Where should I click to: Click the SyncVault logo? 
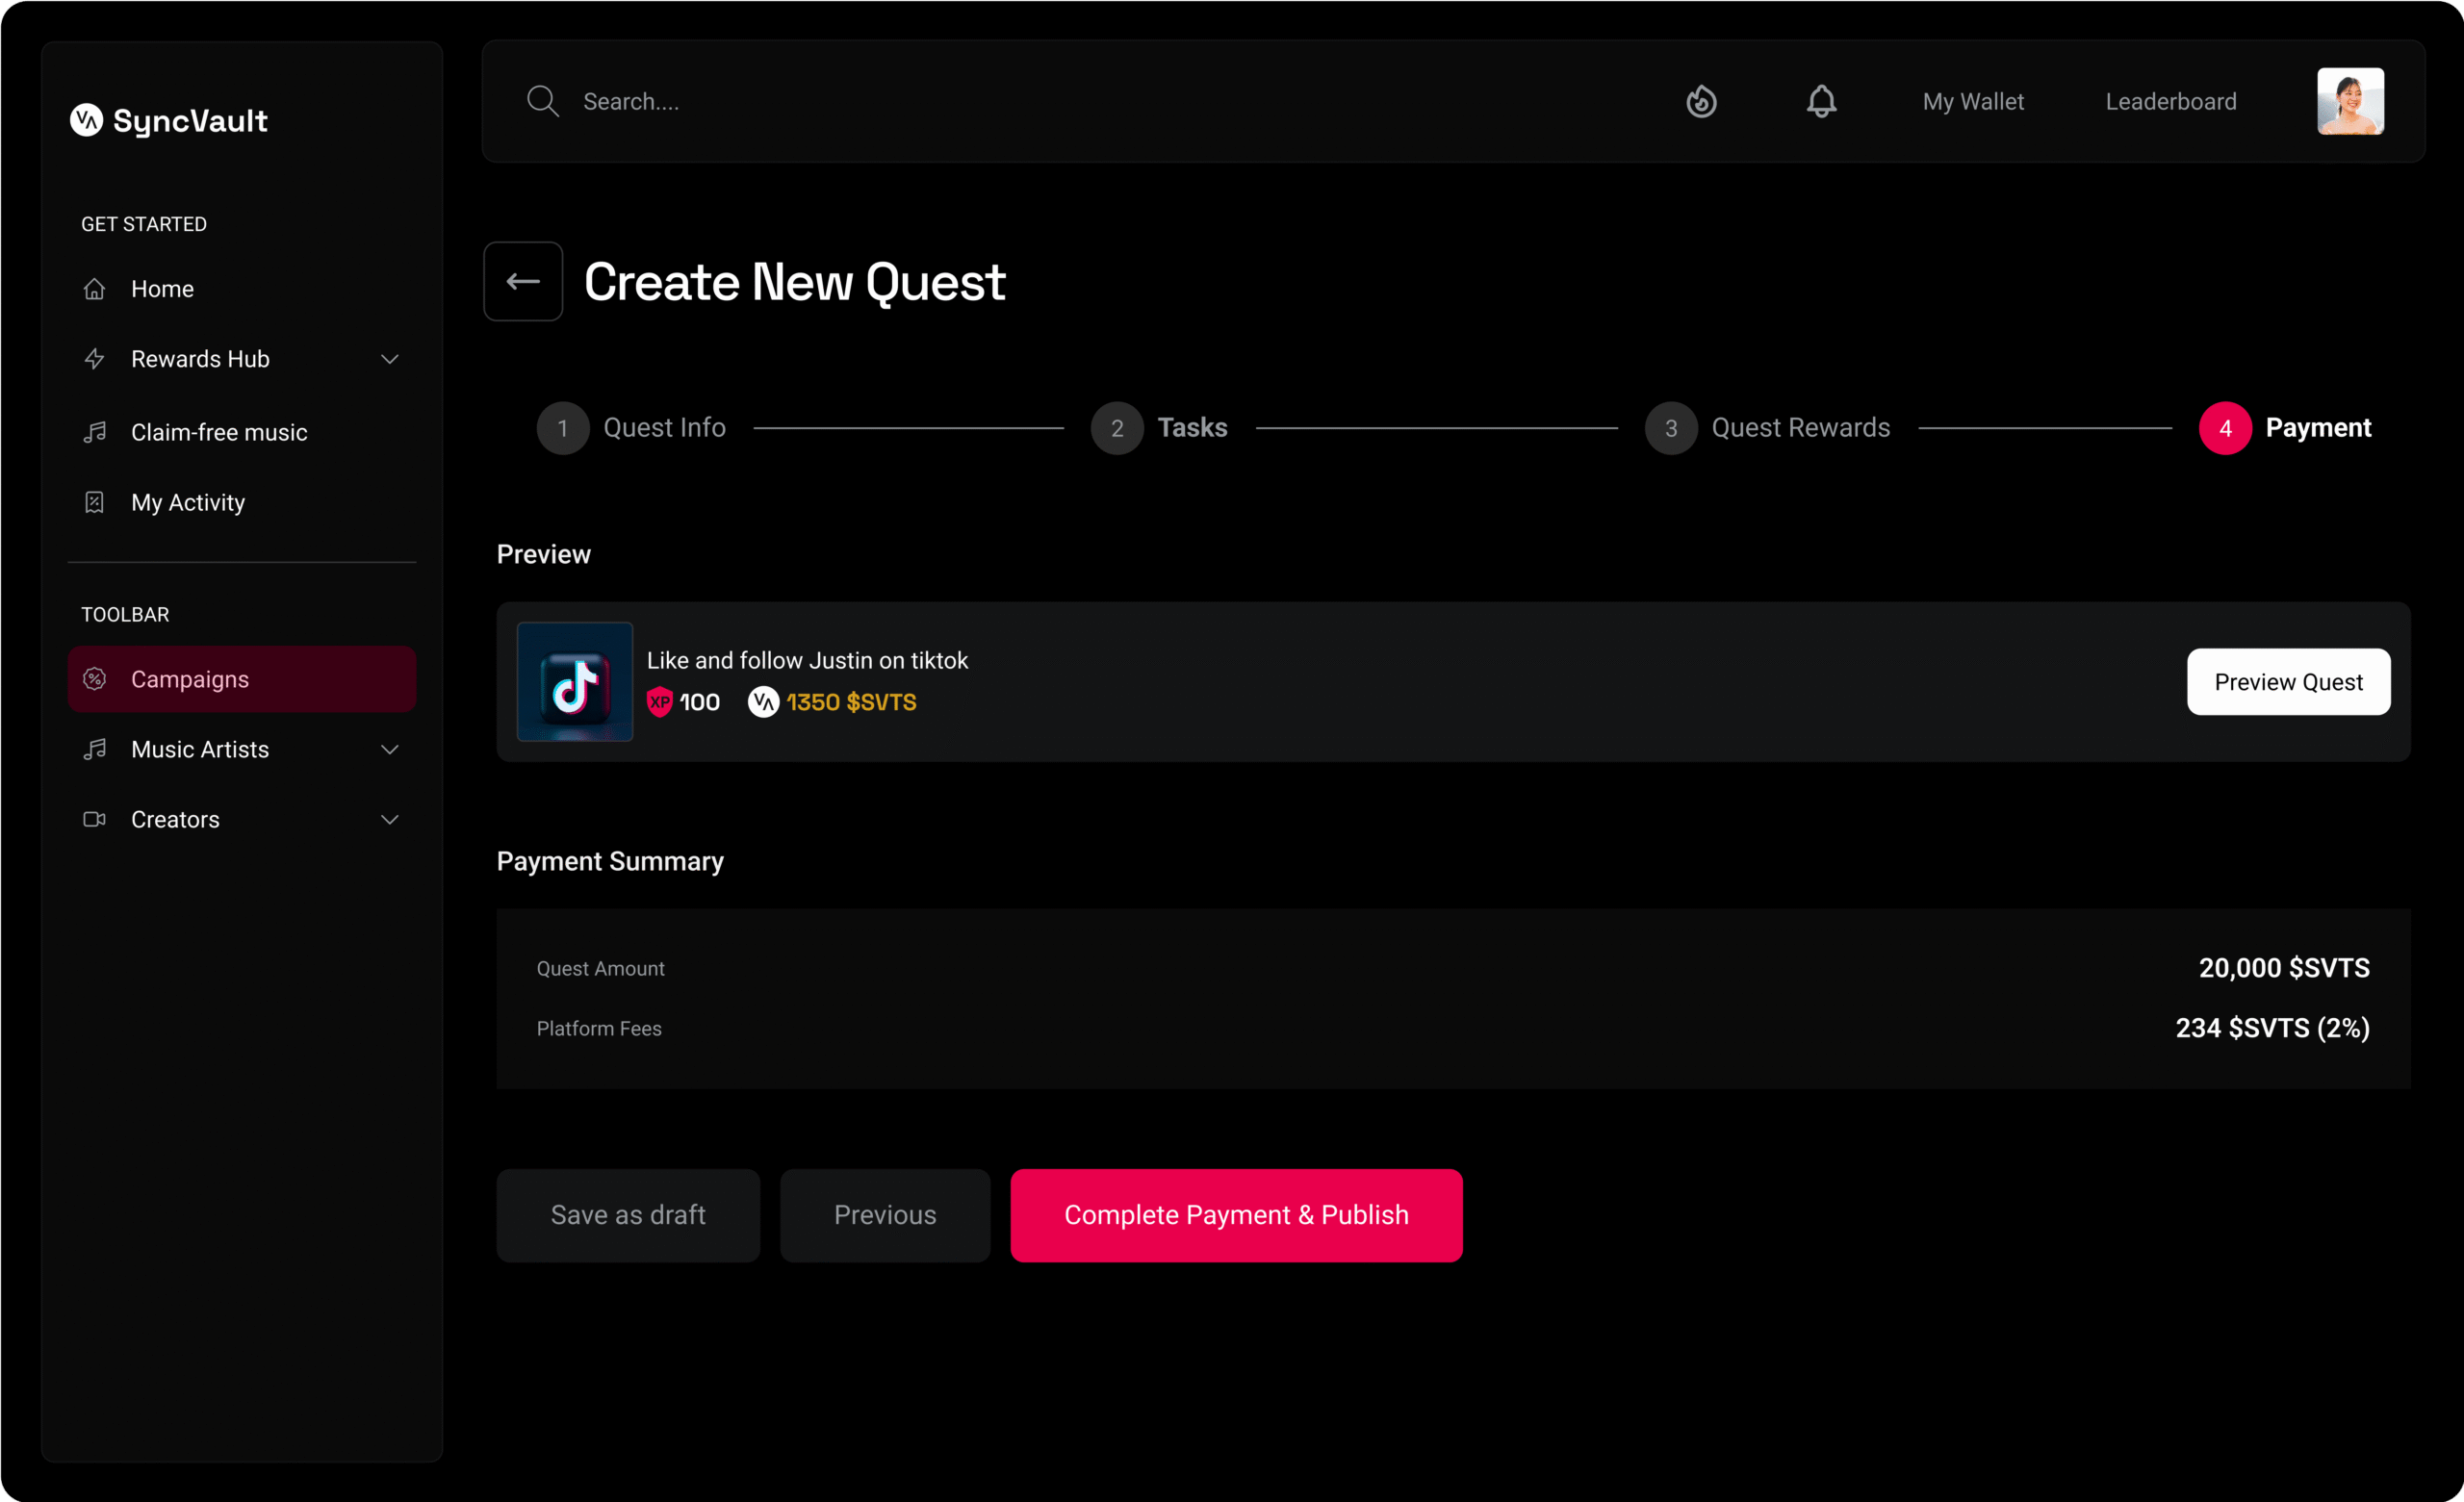[169, 120]
